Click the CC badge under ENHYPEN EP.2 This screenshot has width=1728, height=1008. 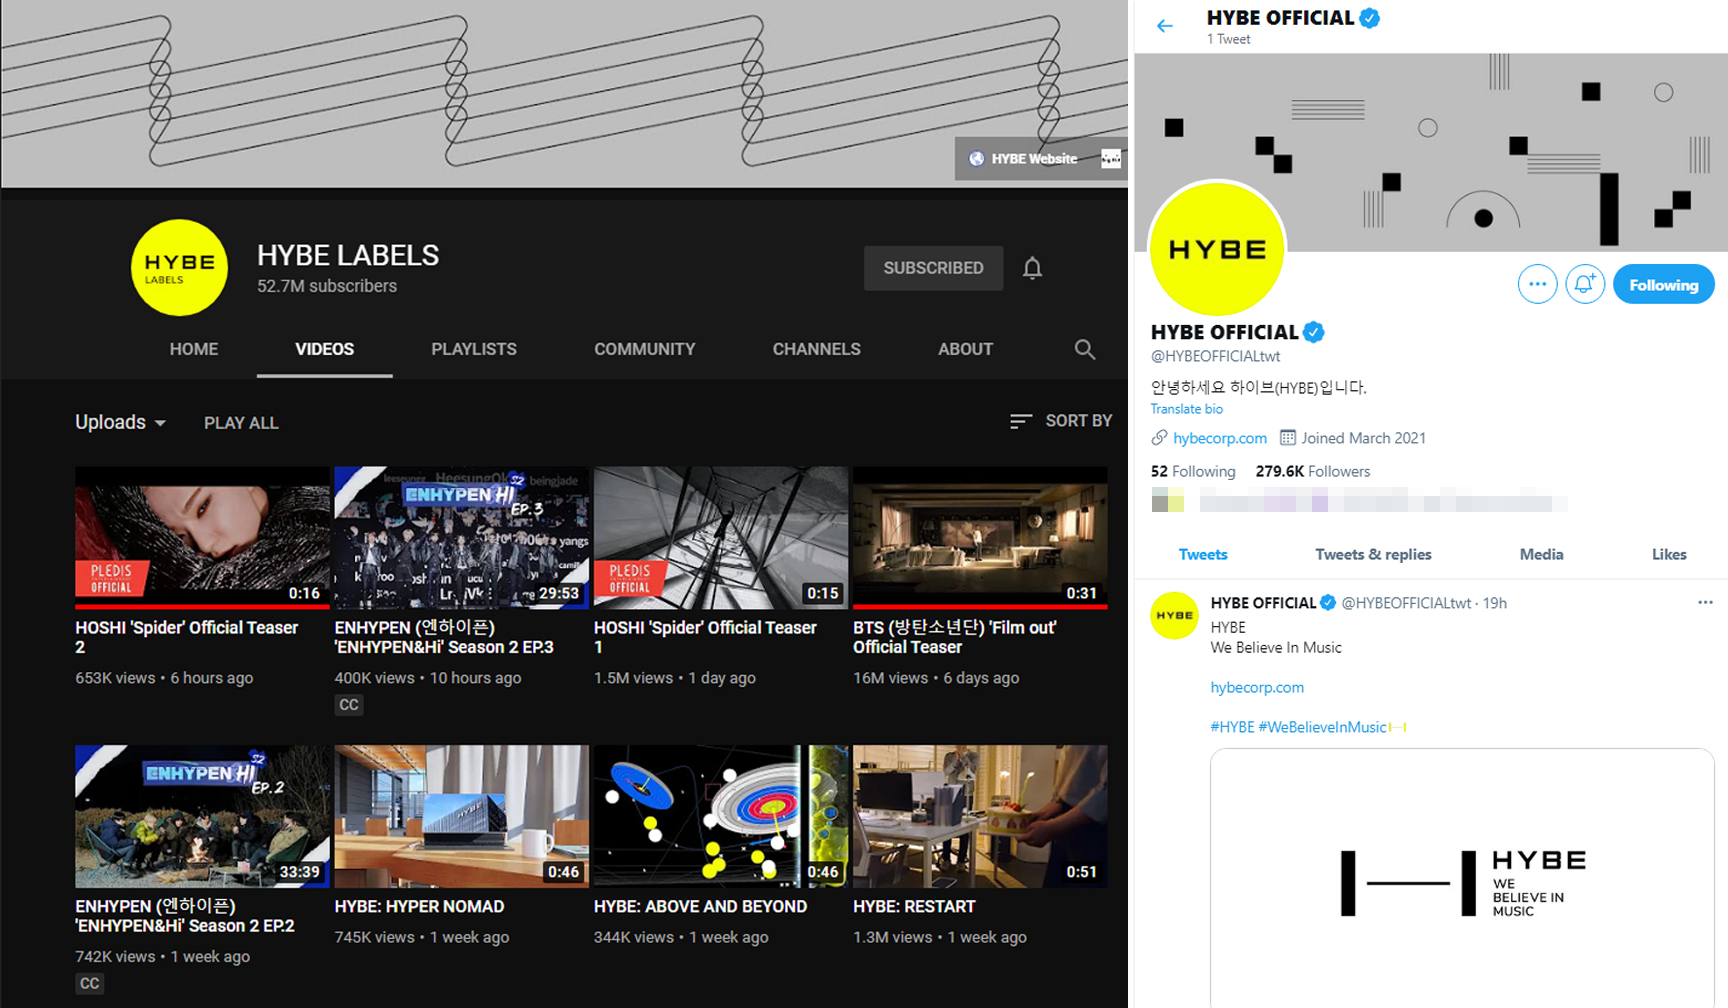pyautogui.click(x=90, y=983)
